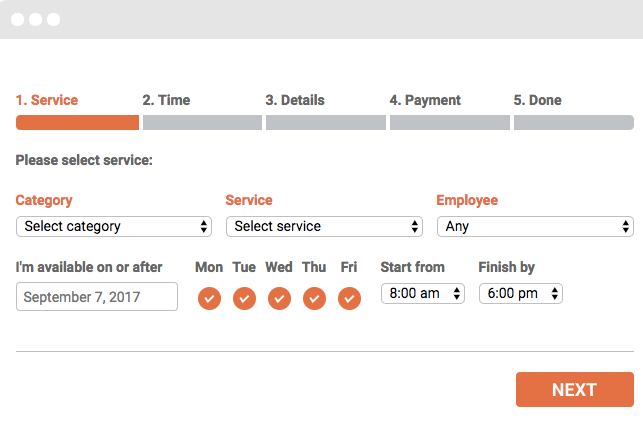
Task: Open the 3. Details step
Action: [295, 100]
